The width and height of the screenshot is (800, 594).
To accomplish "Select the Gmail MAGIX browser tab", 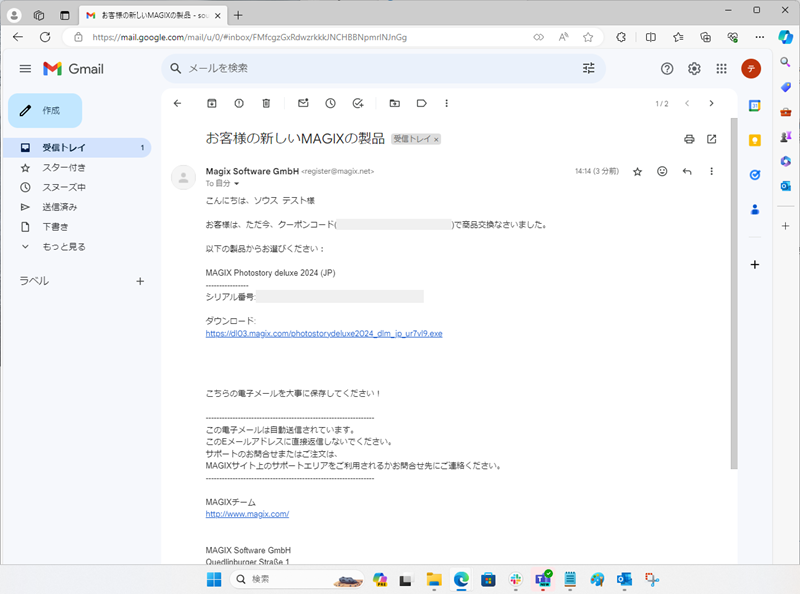I will 152,15.
